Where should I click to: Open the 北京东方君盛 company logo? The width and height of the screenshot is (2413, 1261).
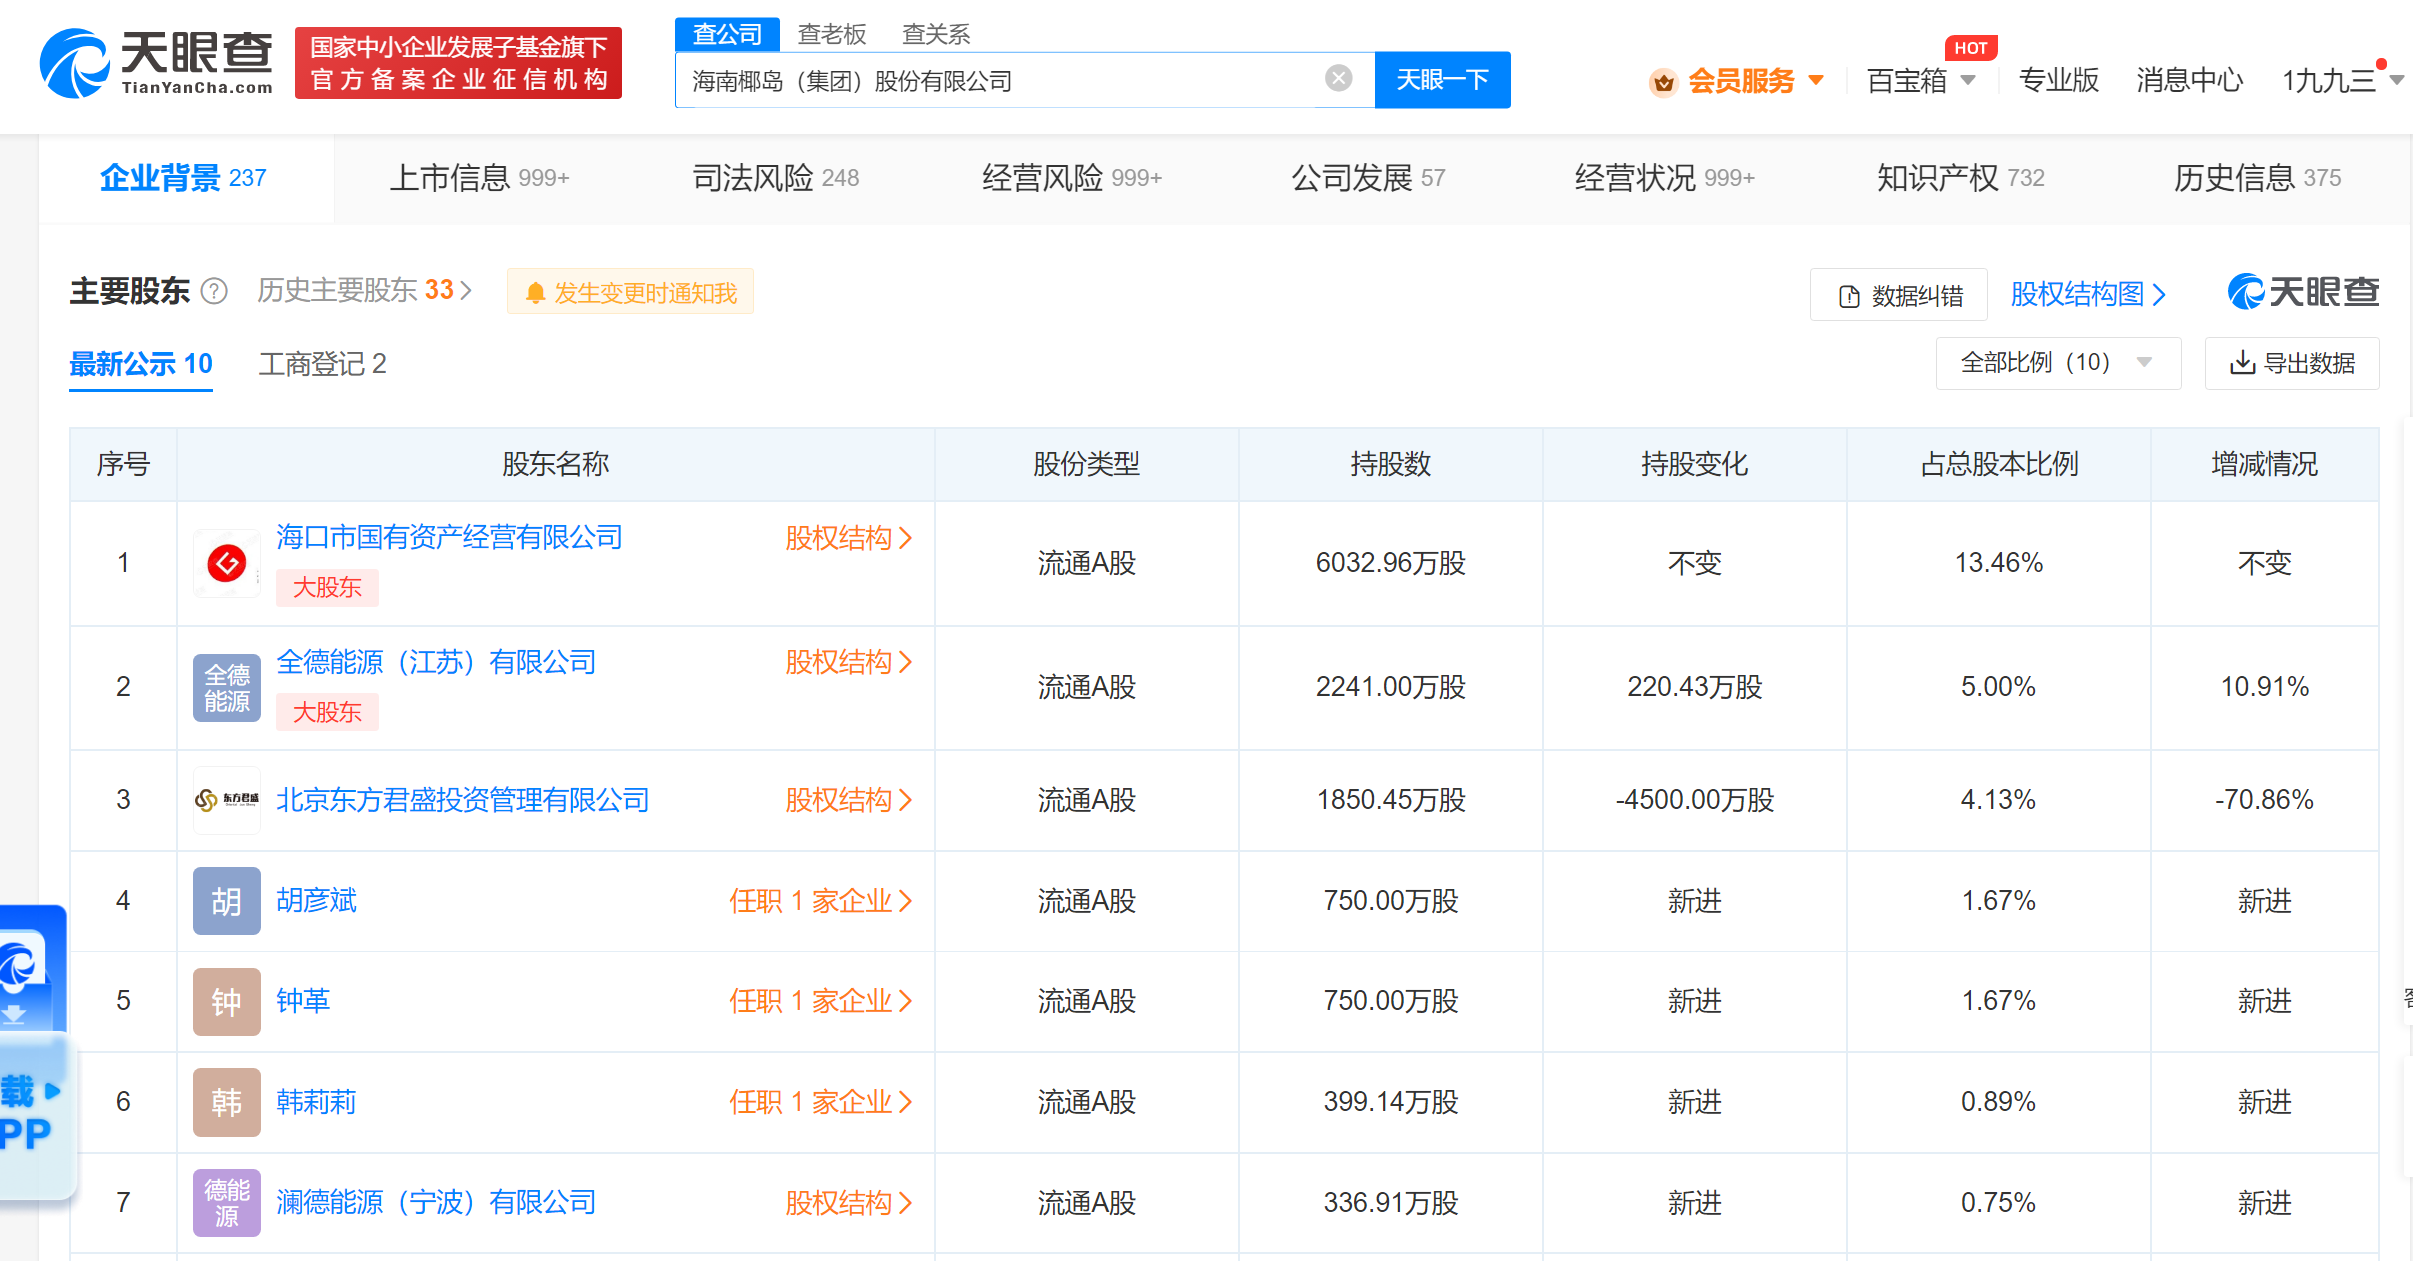pos(227,800)
